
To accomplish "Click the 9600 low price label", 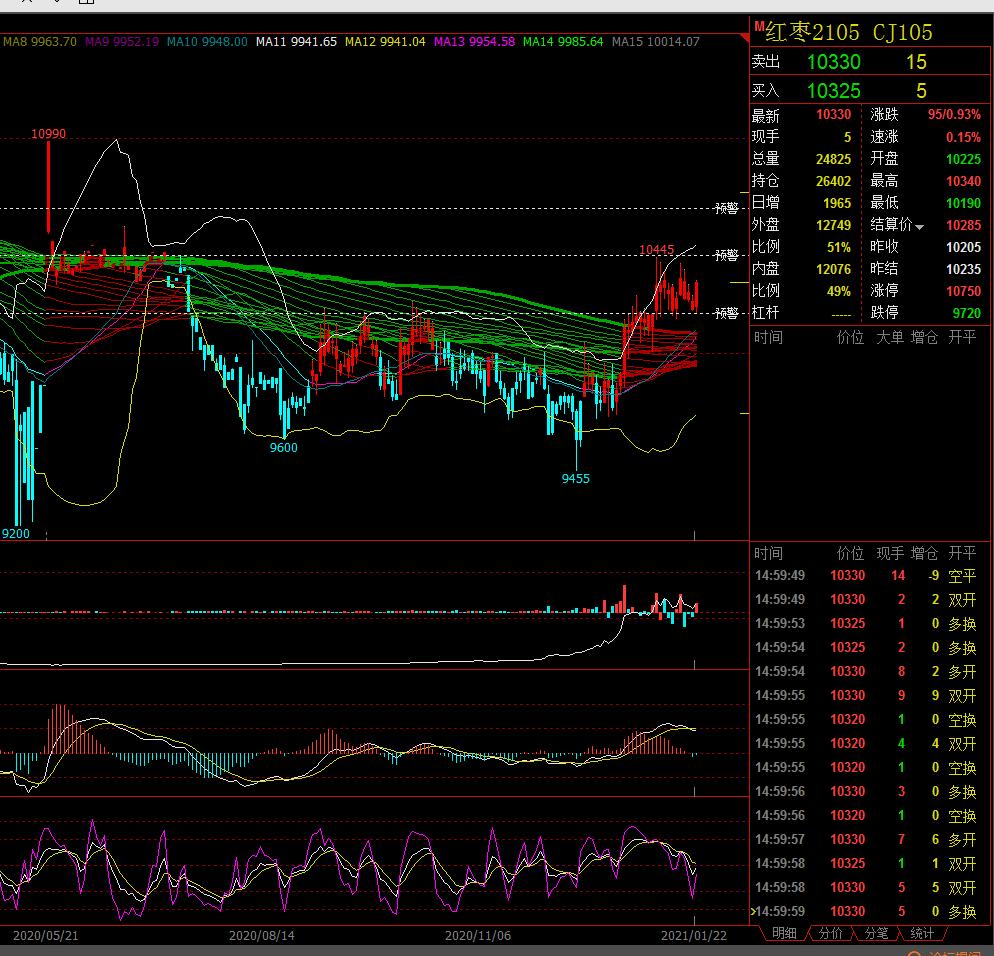I will pyautogui.click(x=283, y=448).
